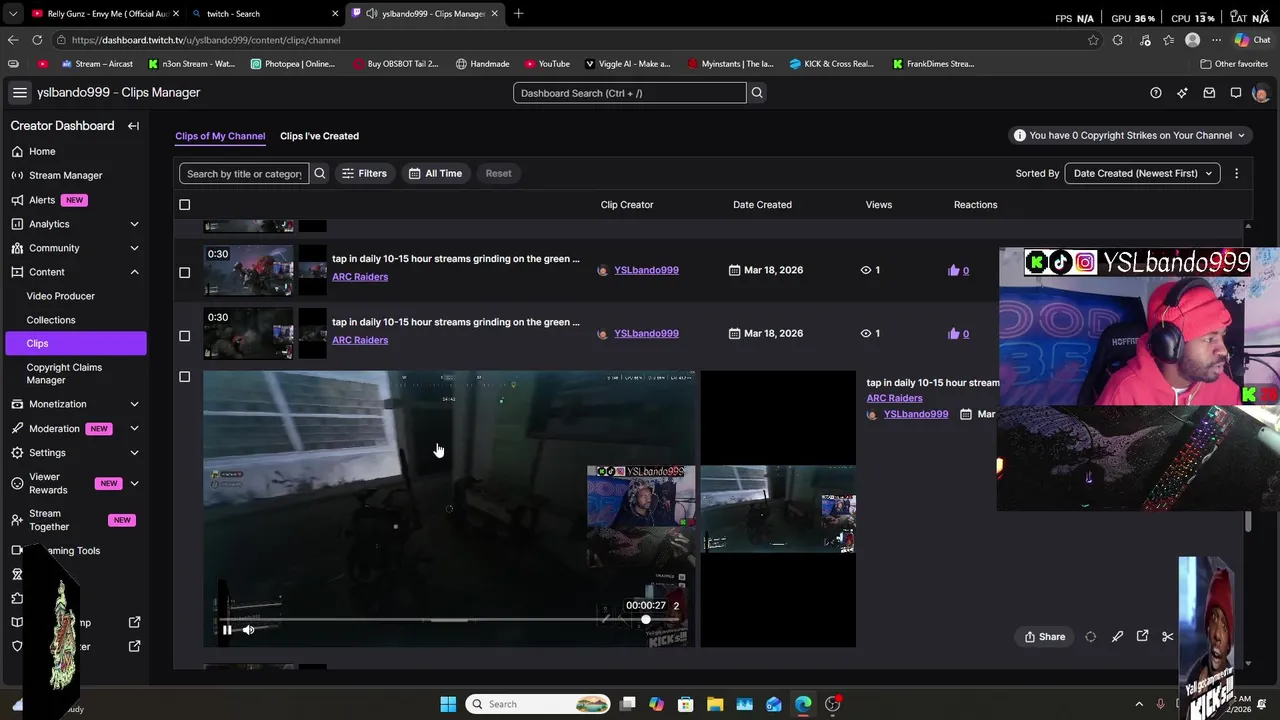Open File Explorer from the taskbar
The height and width of the screenshot is (720, 1280).
[x=715, y=704]
